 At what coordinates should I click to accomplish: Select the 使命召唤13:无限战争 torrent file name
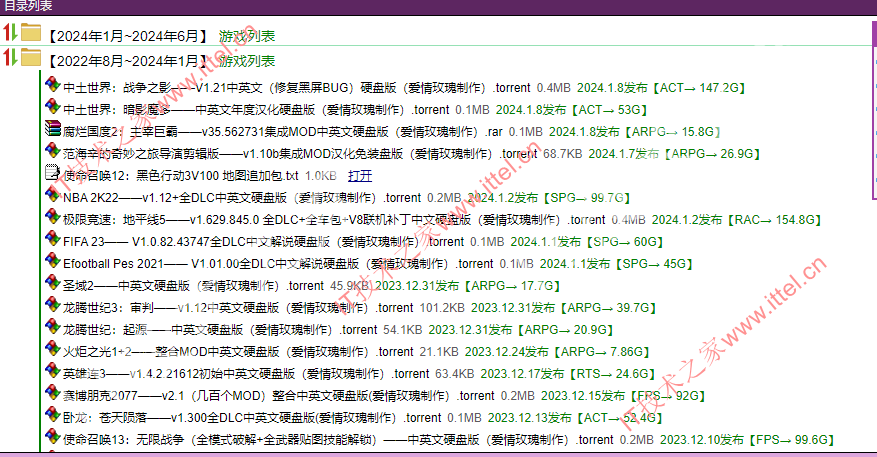point(338,440)
